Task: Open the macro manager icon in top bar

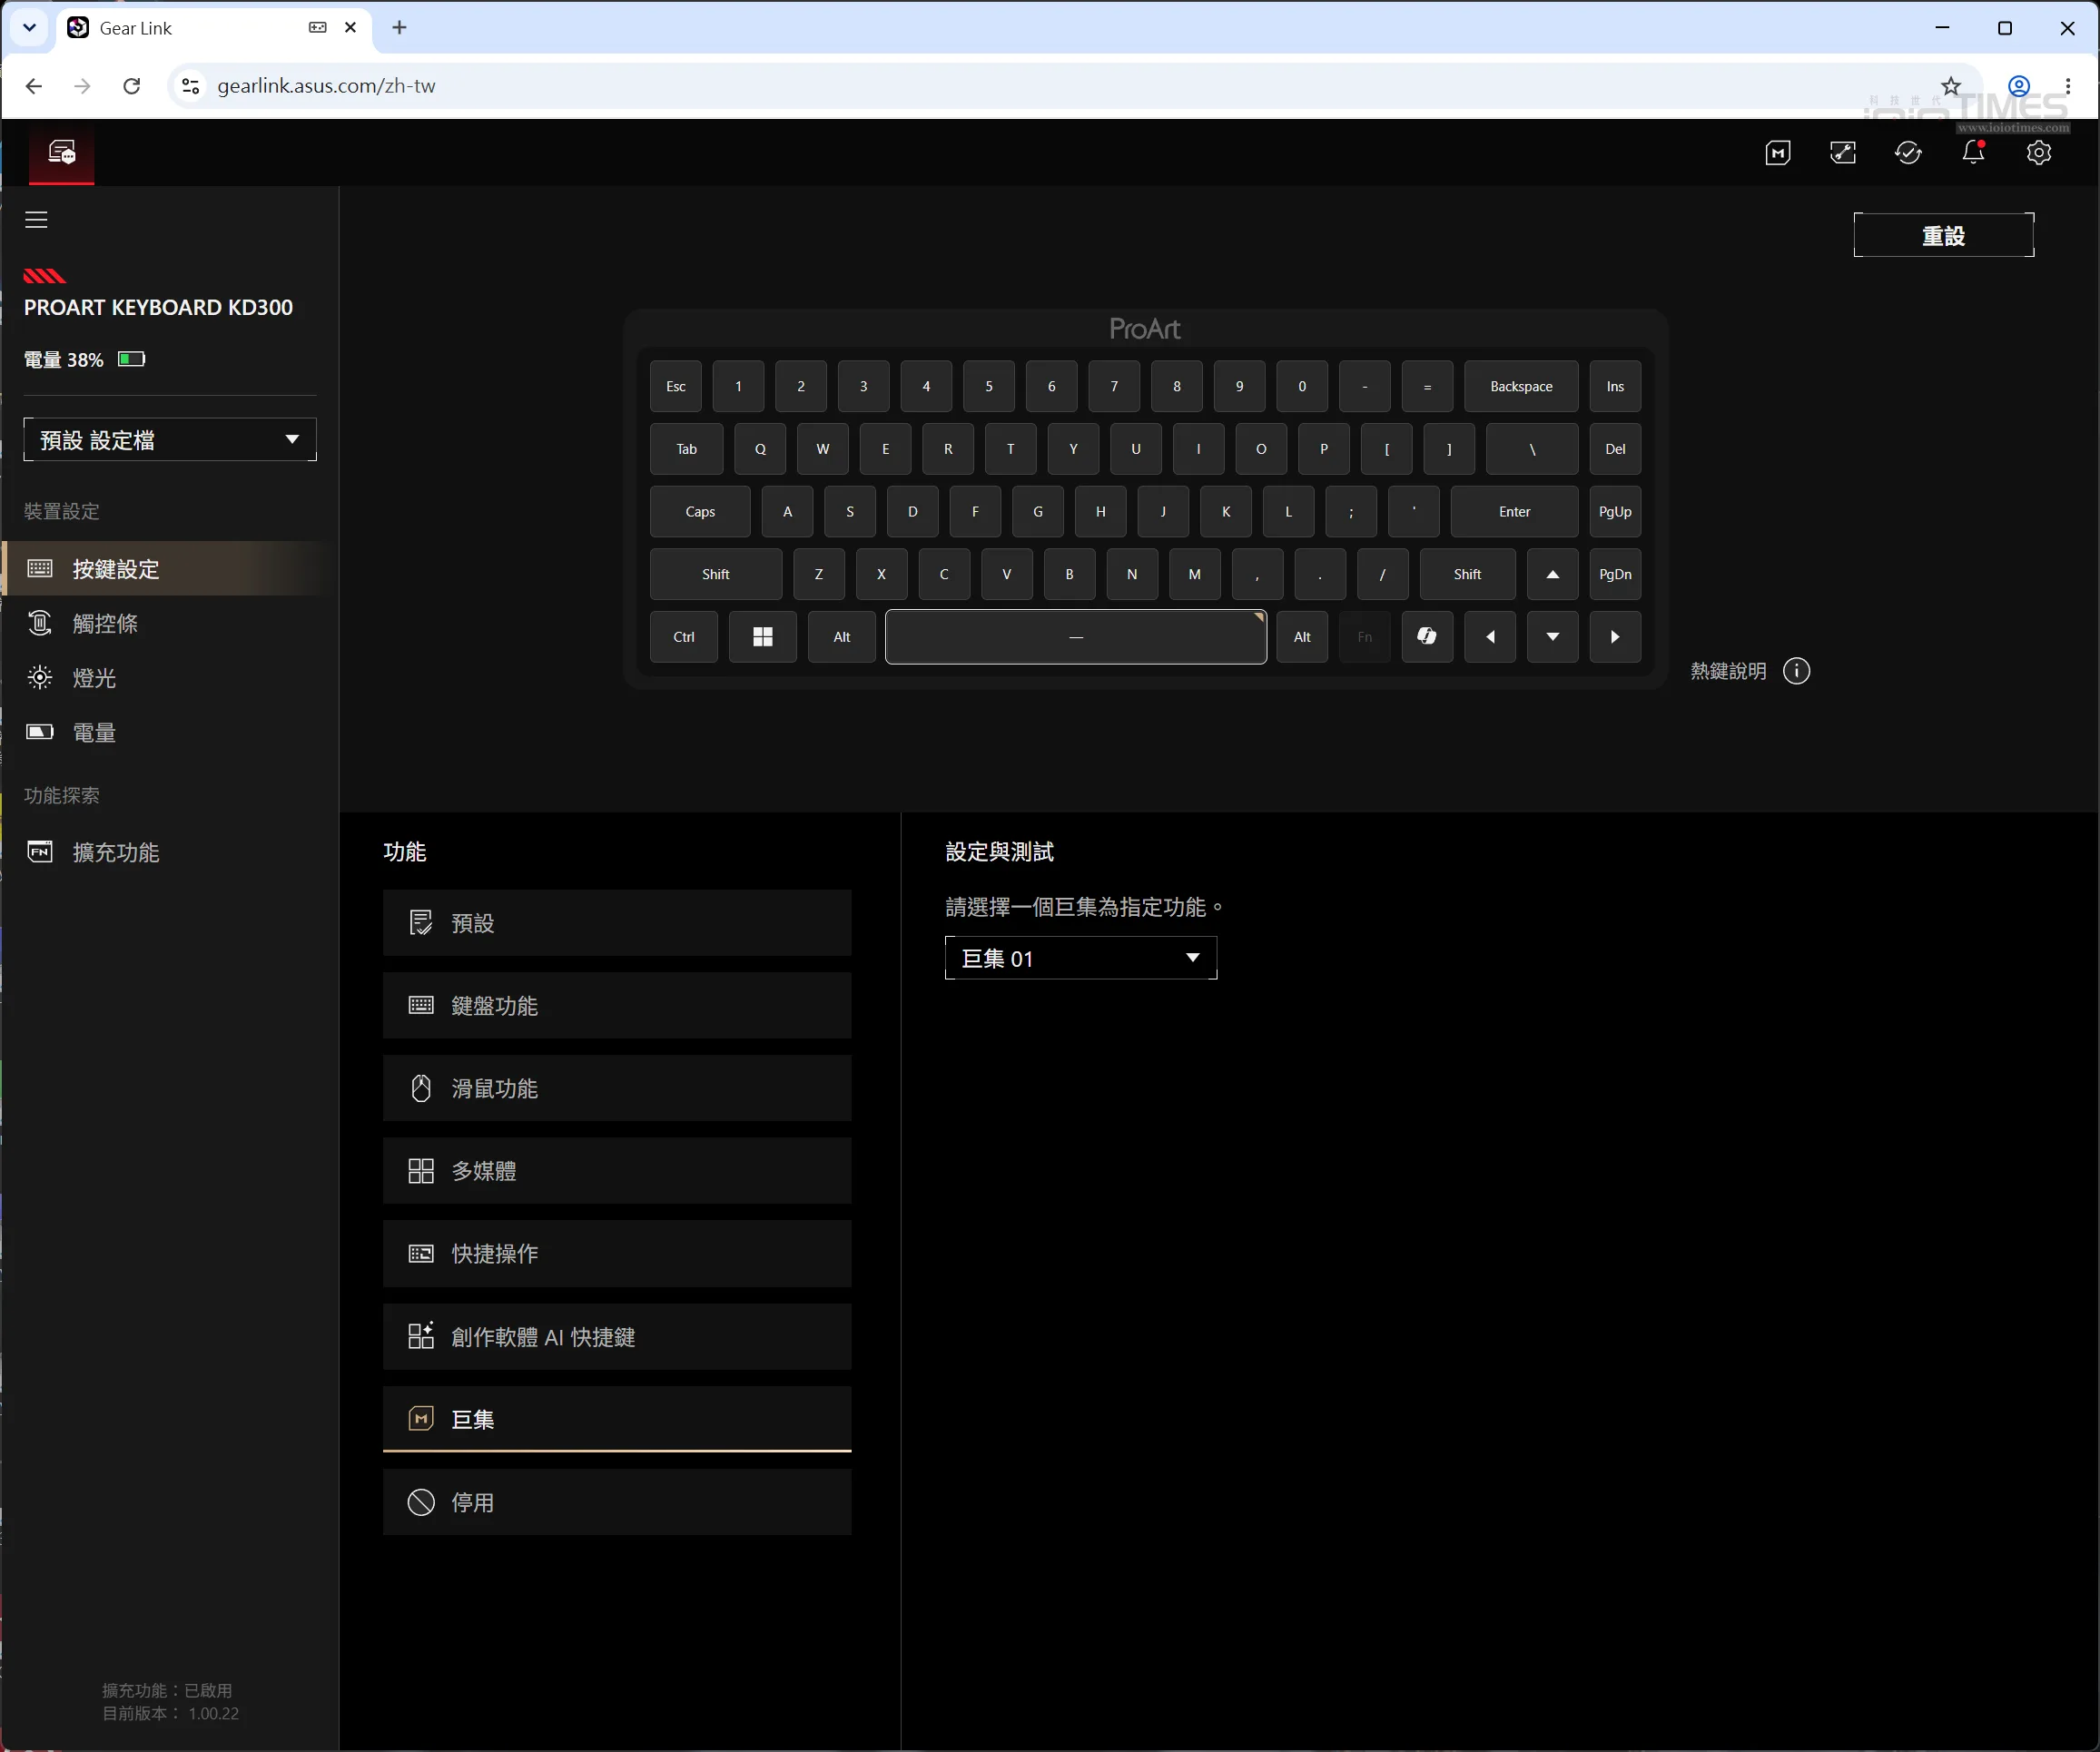Action: tap(1777, 153)
